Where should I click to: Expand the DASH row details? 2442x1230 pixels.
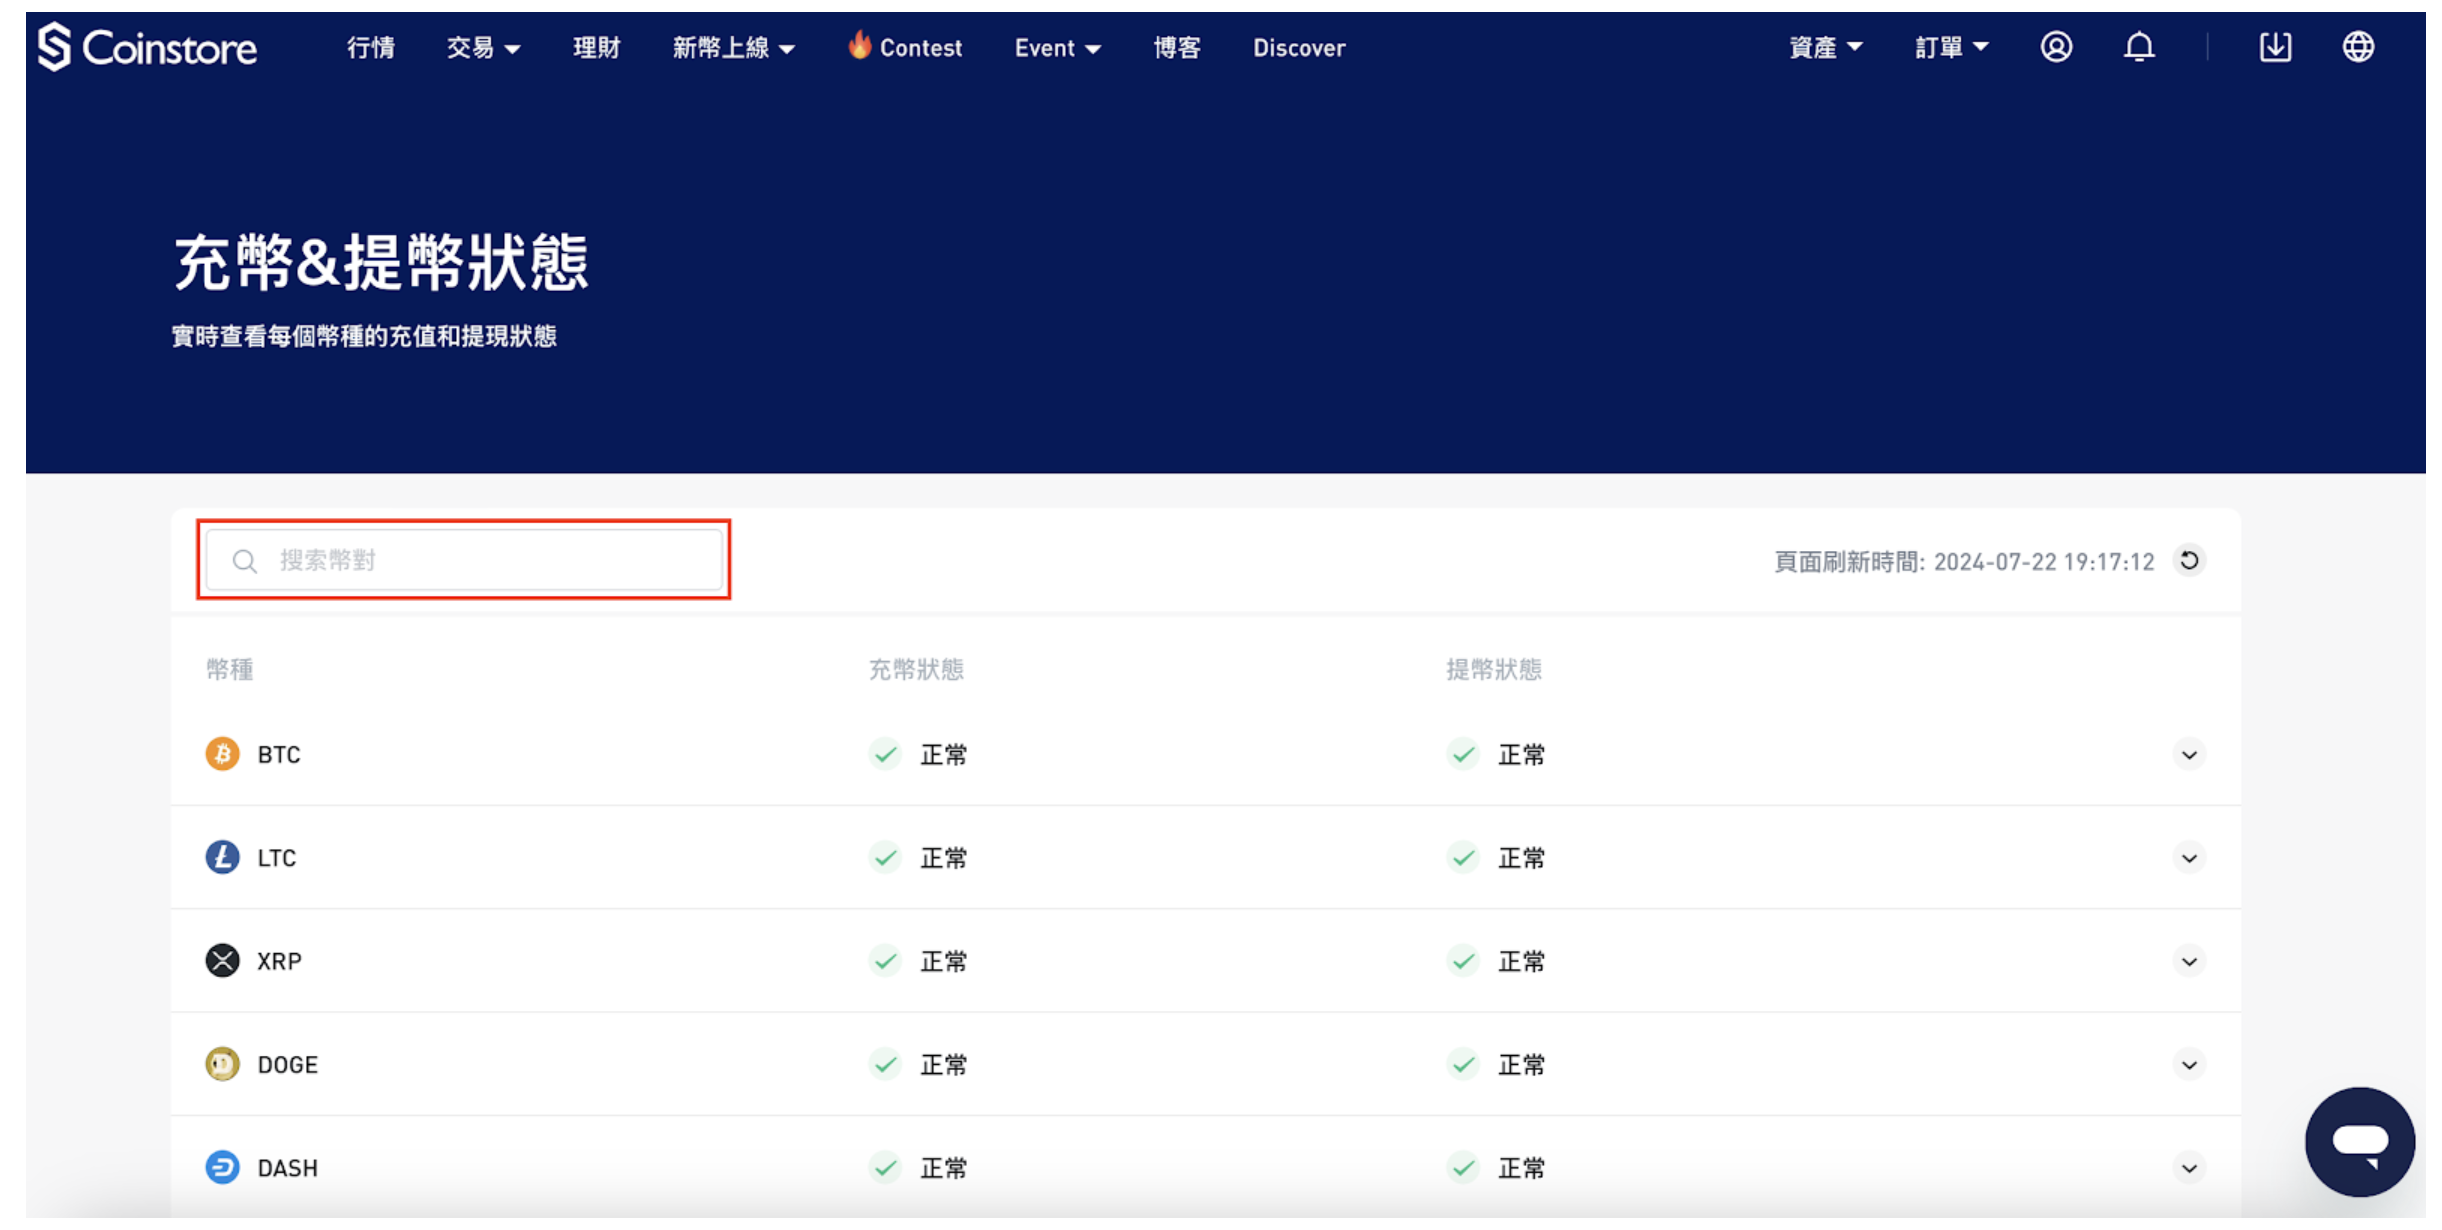tap(2189, 1168)
